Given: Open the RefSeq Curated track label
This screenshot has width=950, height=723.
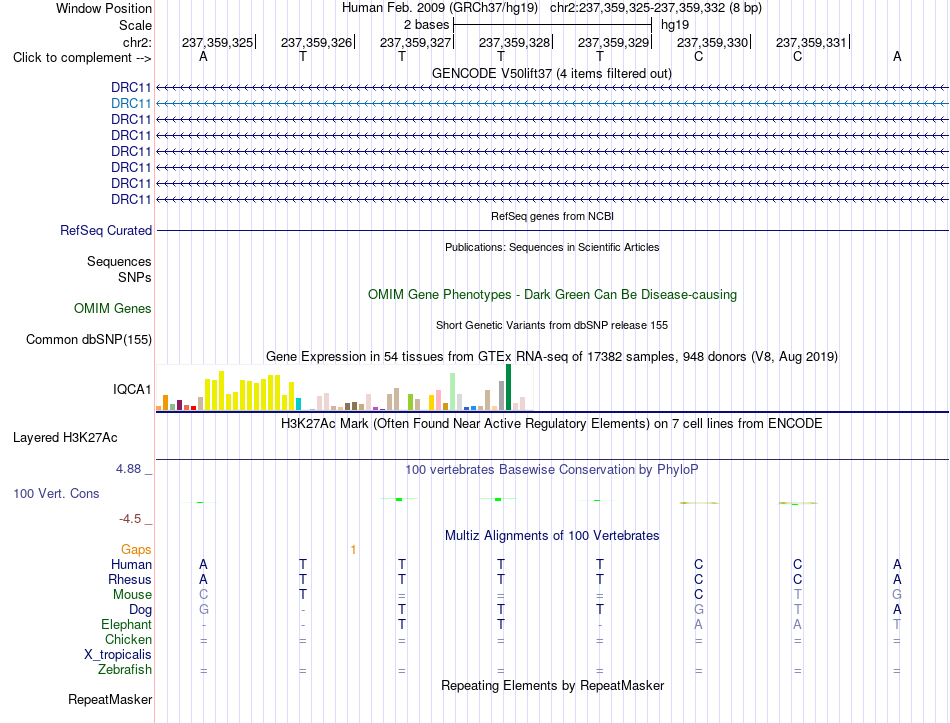Looking at the screenshot, I should pos(106,230).
